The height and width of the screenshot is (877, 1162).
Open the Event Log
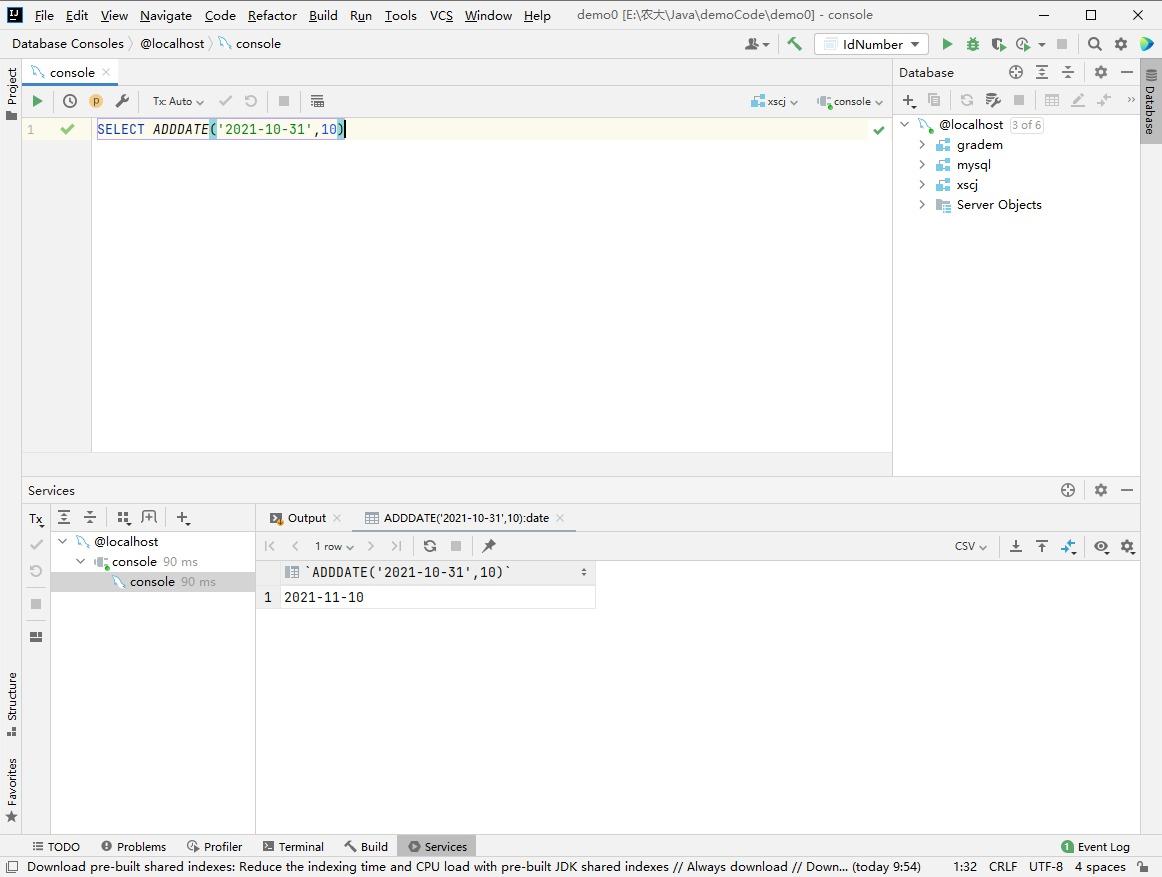(x=1095, y=846)
